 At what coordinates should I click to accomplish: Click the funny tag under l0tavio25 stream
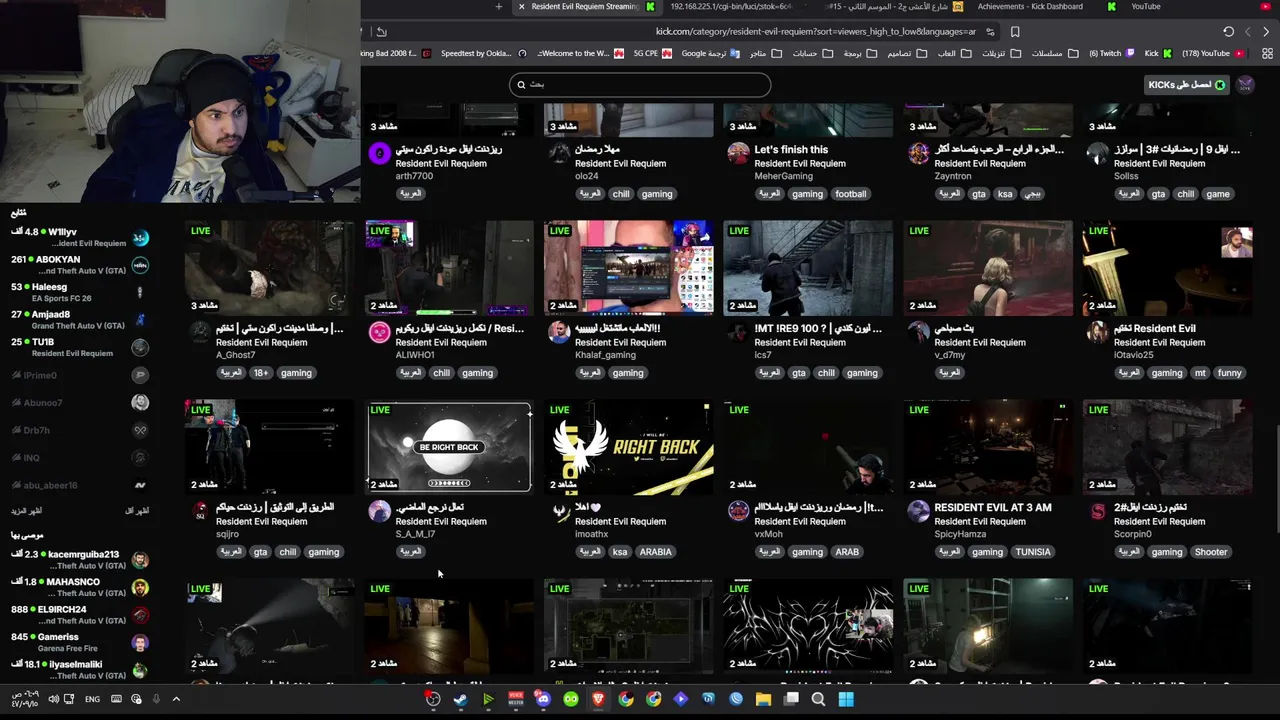pos(1229,373)
